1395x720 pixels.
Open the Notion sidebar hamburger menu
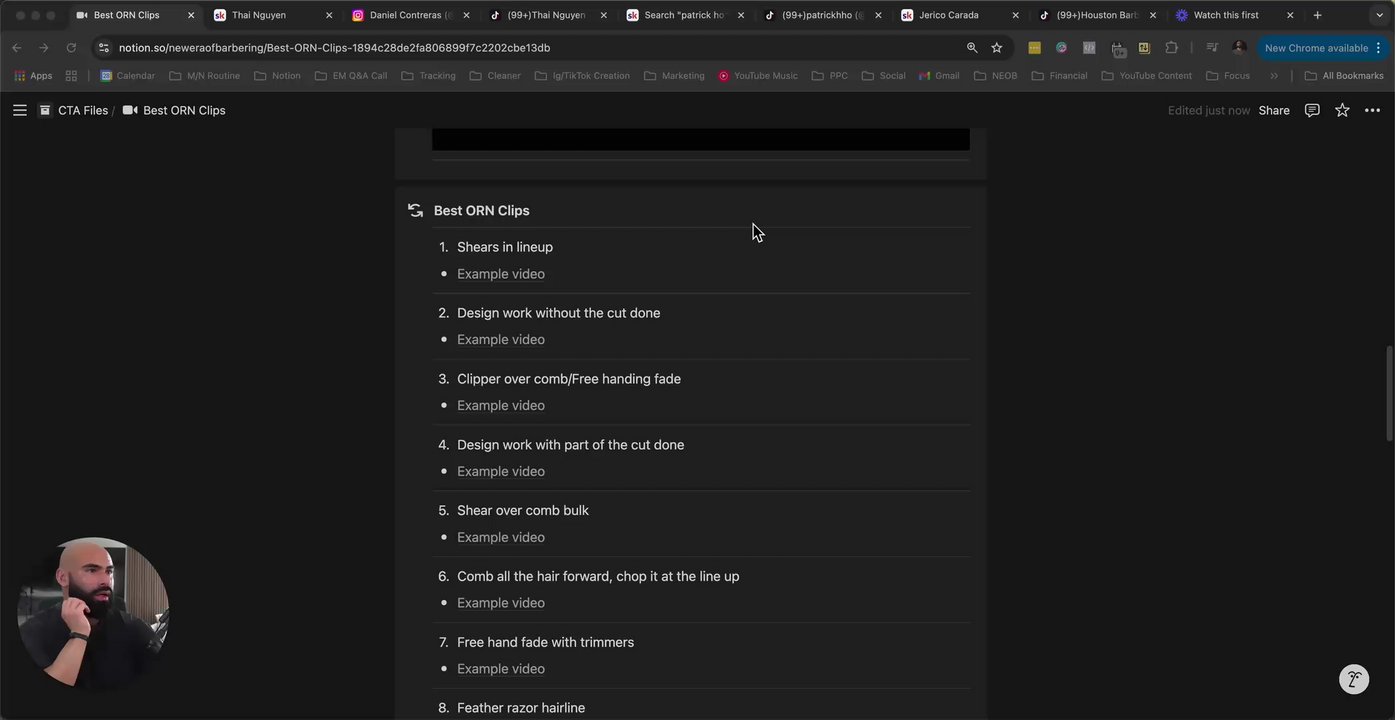click(20, 110)
